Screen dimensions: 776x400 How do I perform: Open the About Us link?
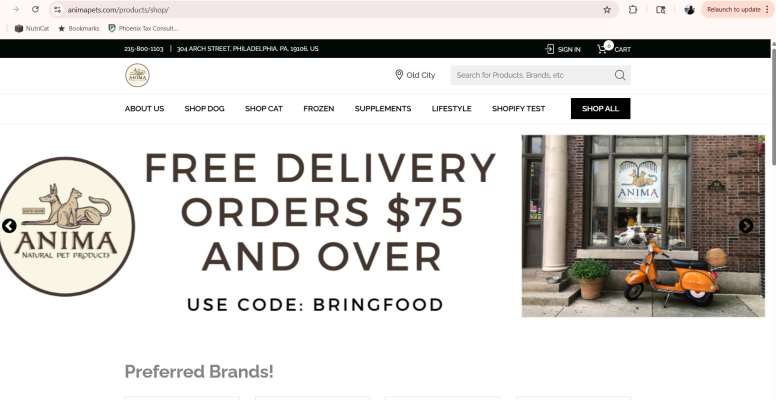(145, 108)
